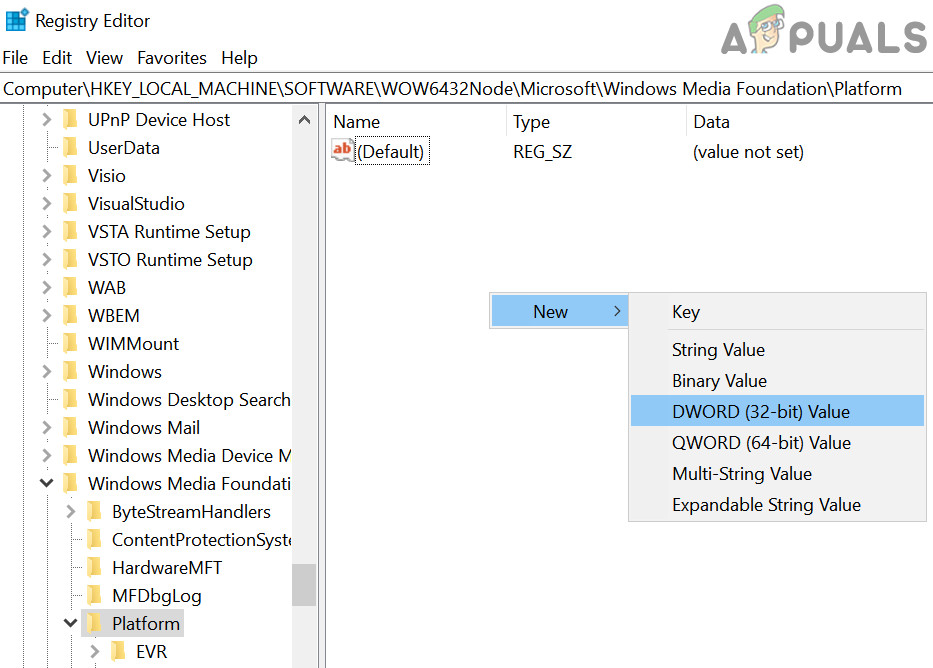This screenshot has width=933, height=668.
Task: Expand the WAB key
Action: [46, 287]
